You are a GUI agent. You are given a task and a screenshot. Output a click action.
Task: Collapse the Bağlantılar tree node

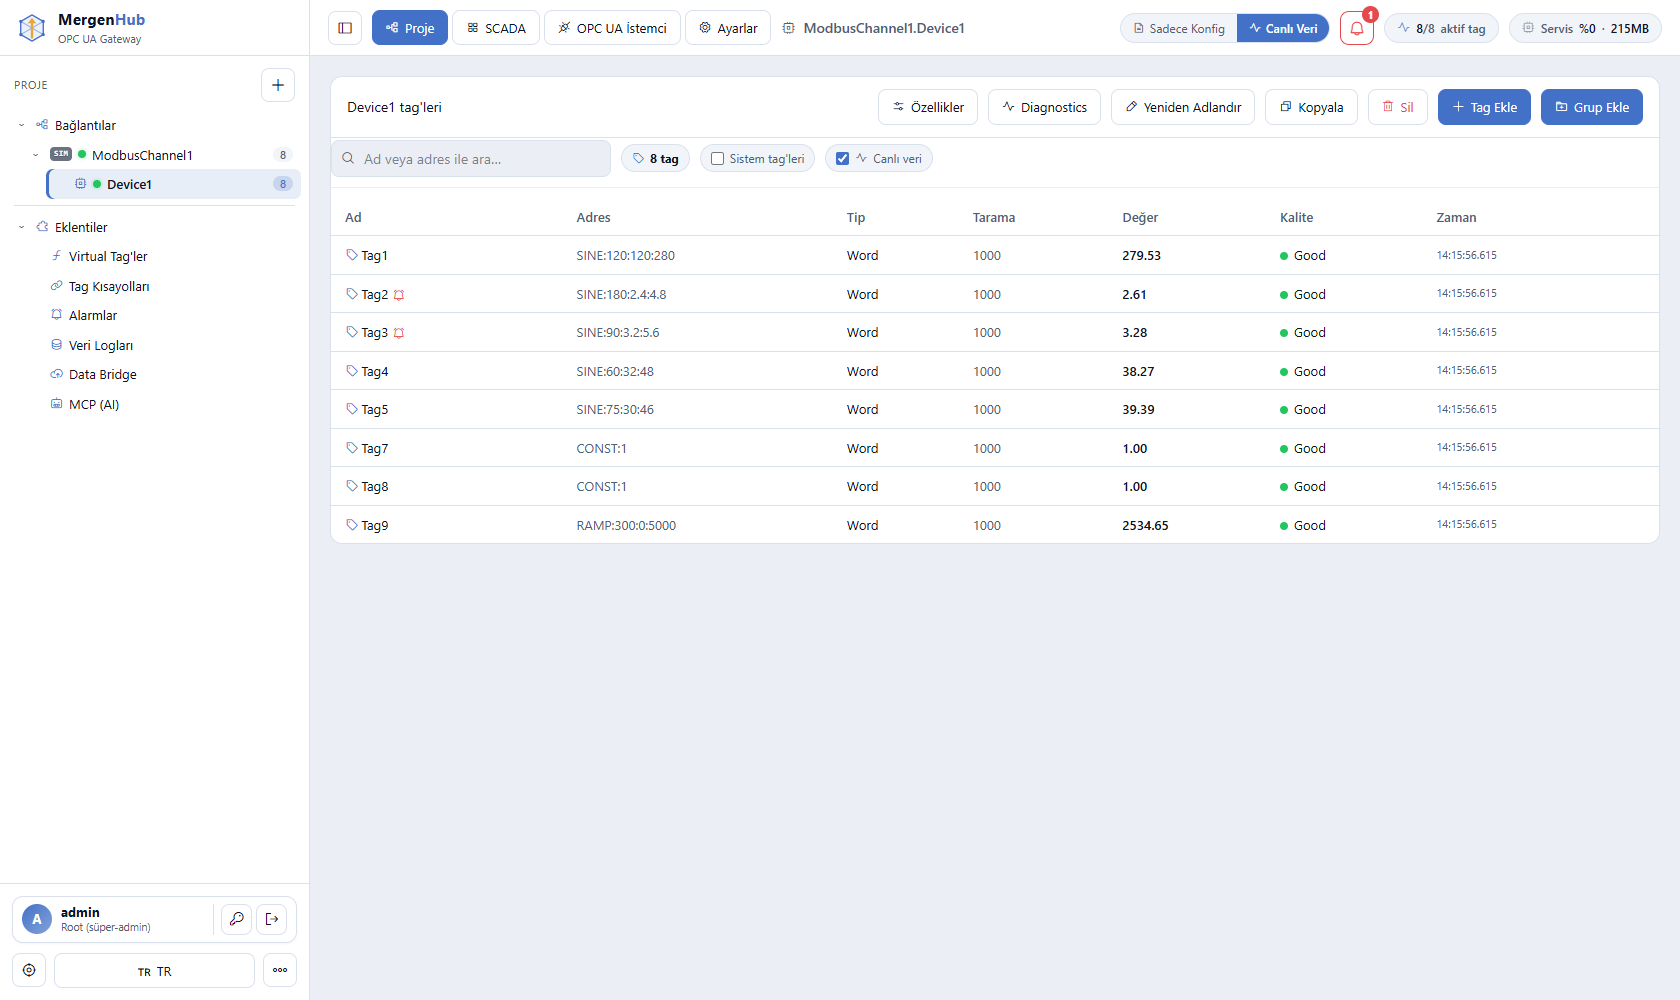(x=22, y=125)
